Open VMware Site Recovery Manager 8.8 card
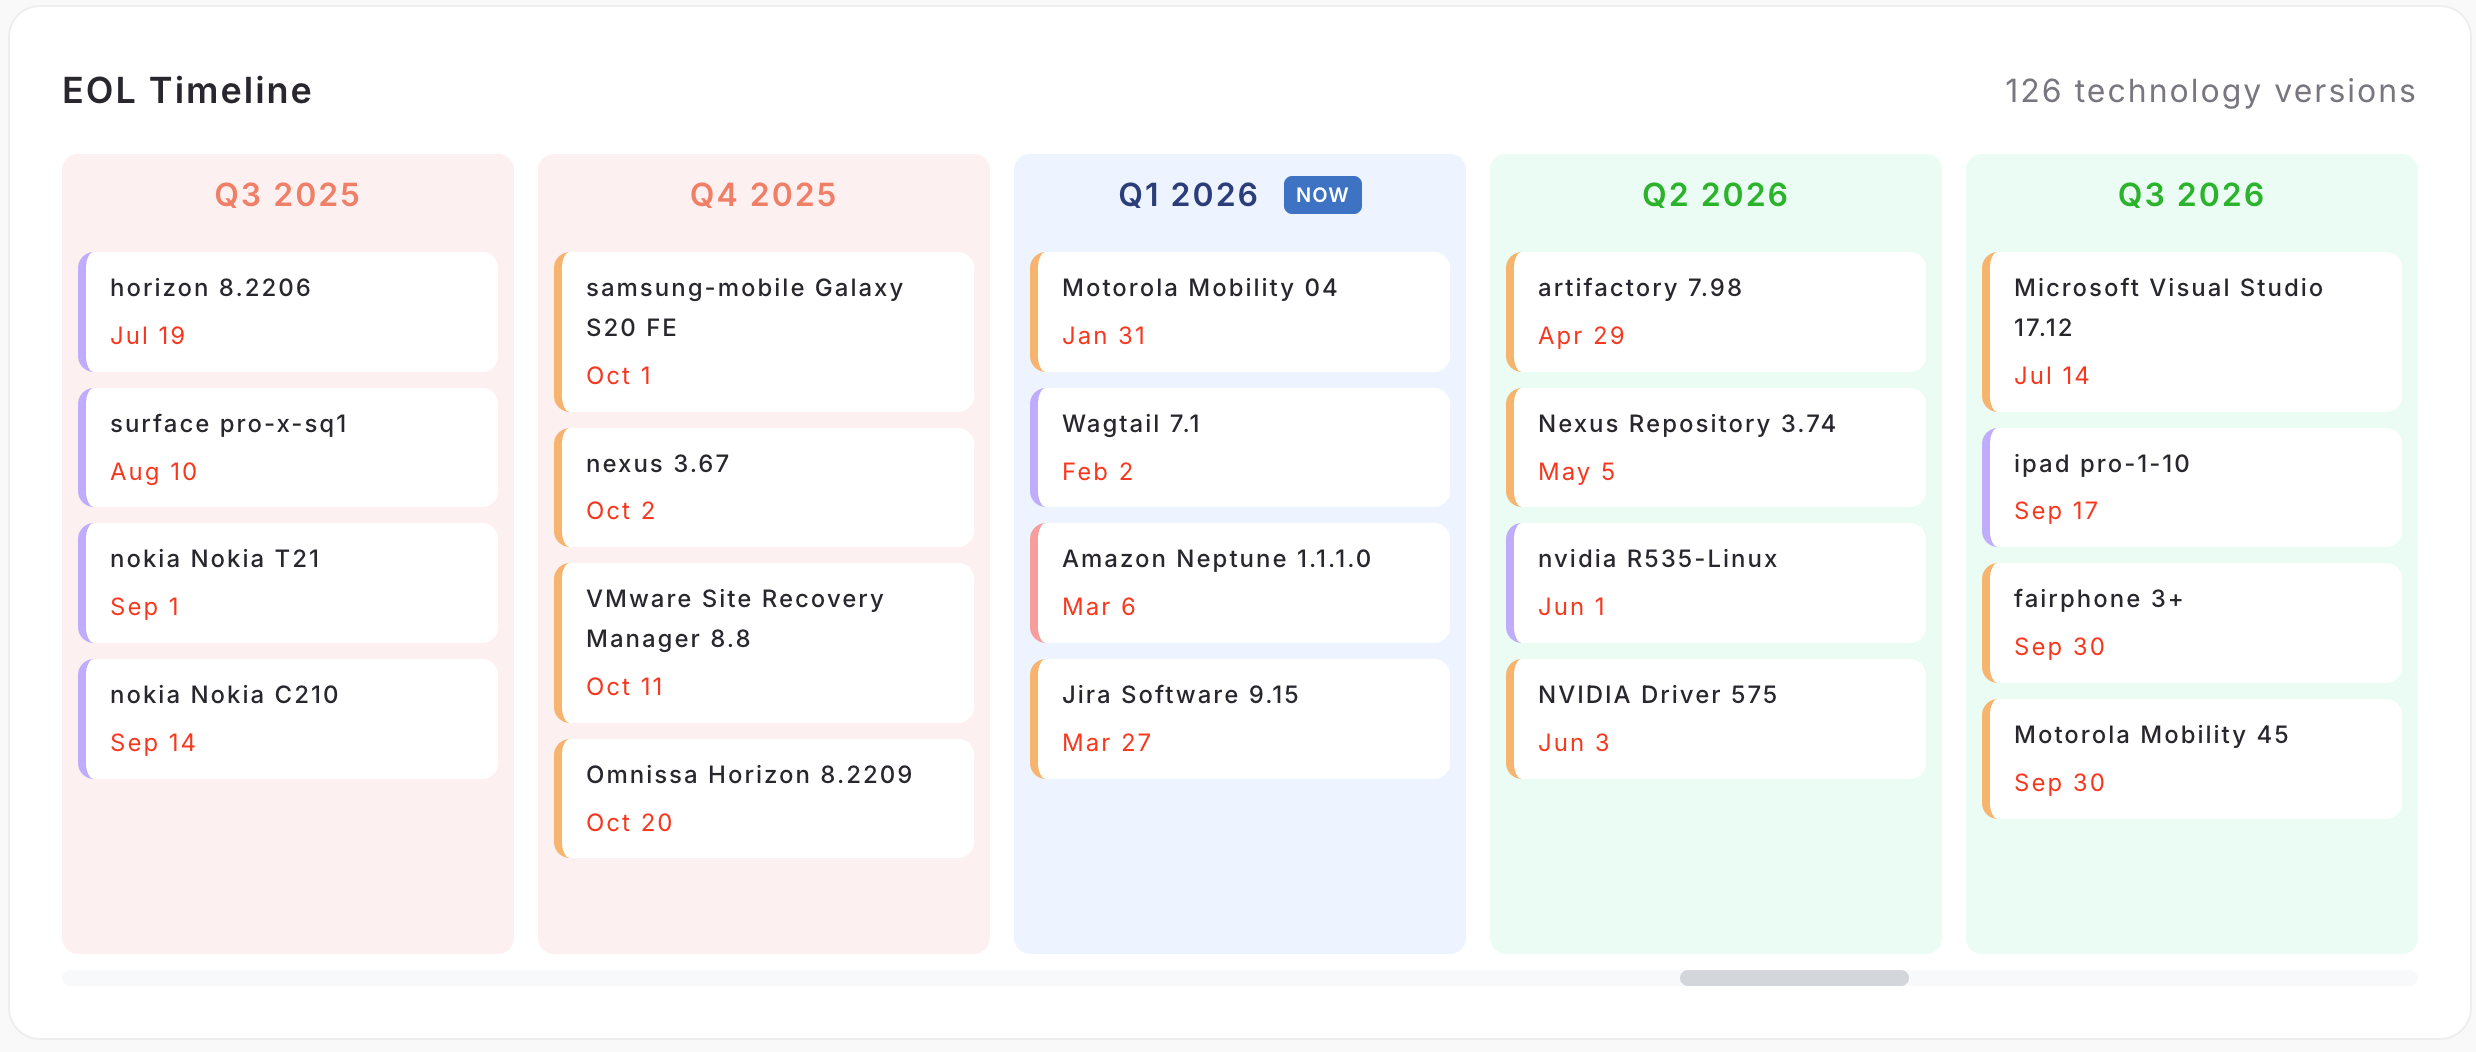The width and height of the screenshot is (2476, 1052). [764, 643]
